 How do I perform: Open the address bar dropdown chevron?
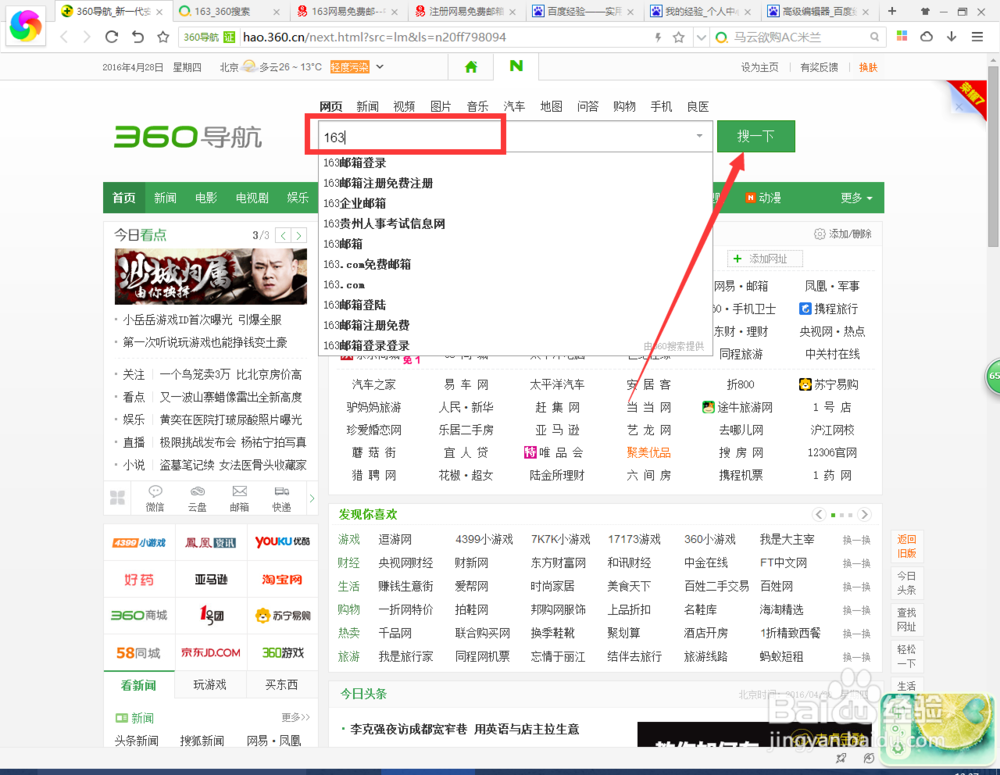(701, 37)
